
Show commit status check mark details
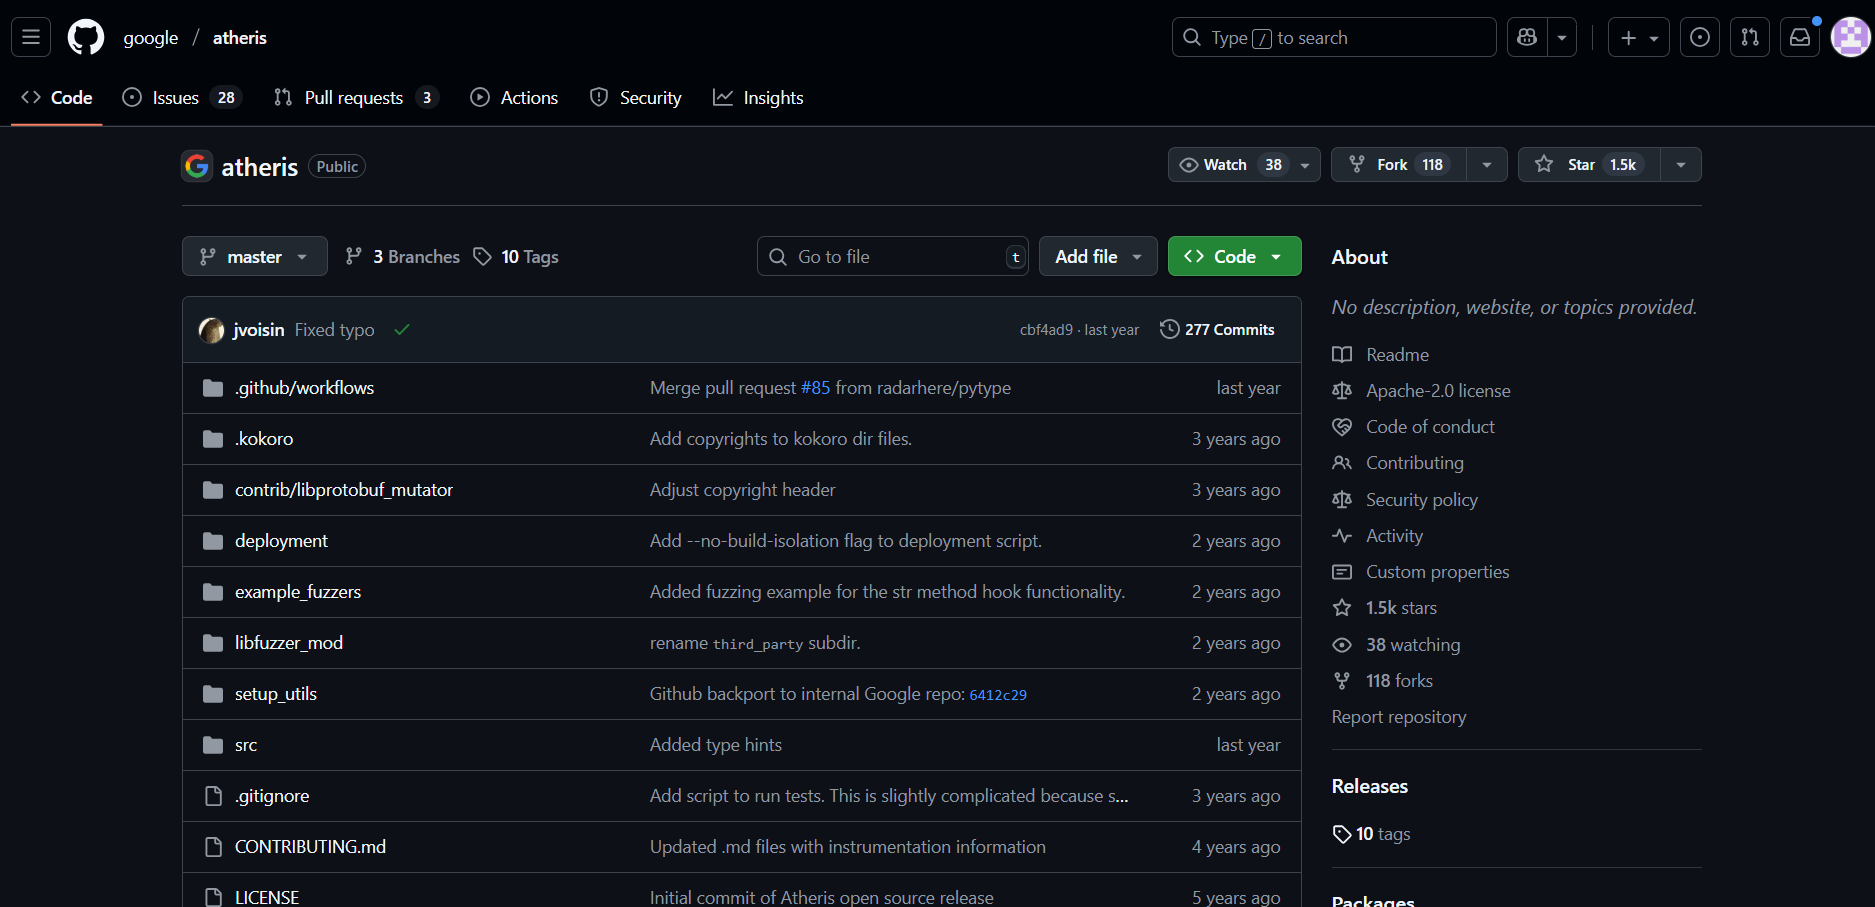(x=402, y=330)
